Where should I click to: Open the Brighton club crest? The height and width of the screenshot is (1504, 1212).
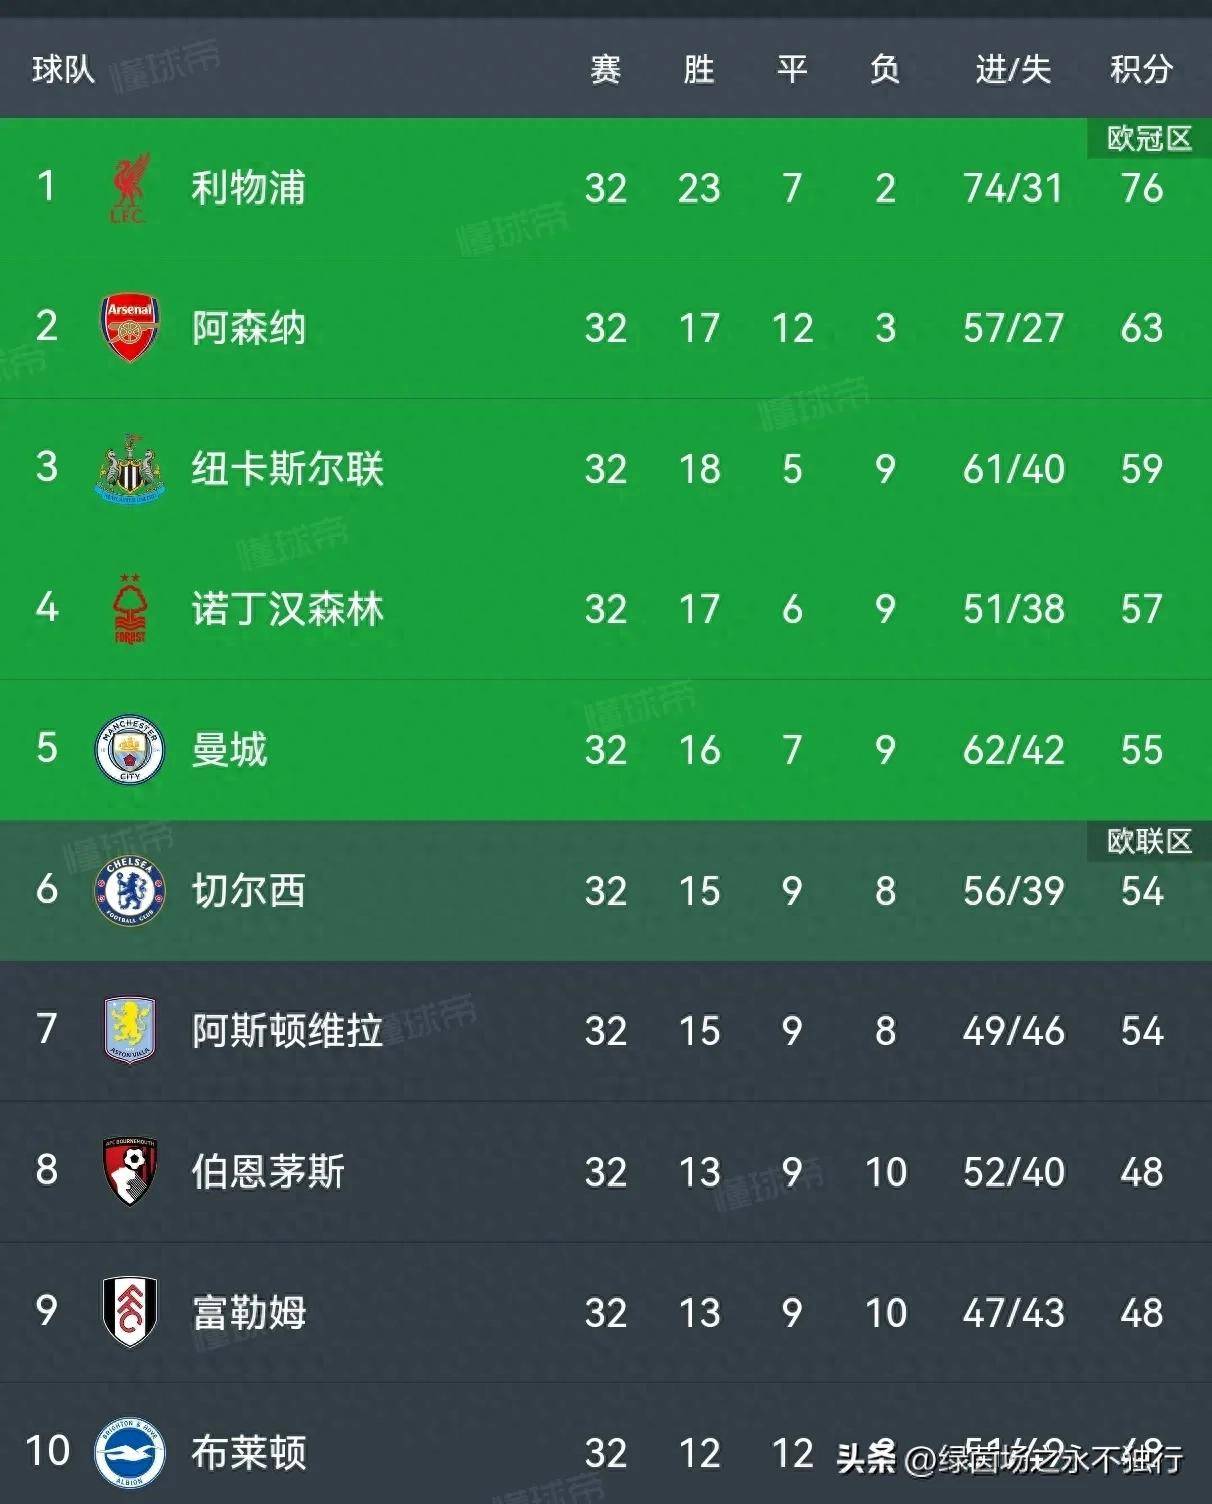coord(130,1452)
